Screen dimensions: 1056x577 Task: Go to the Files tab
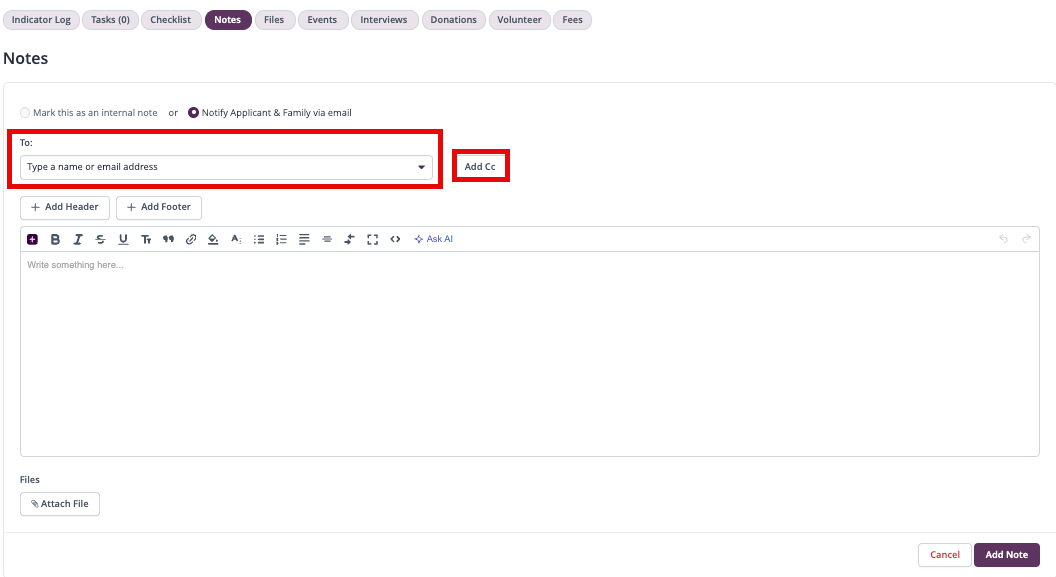[274, 20]
